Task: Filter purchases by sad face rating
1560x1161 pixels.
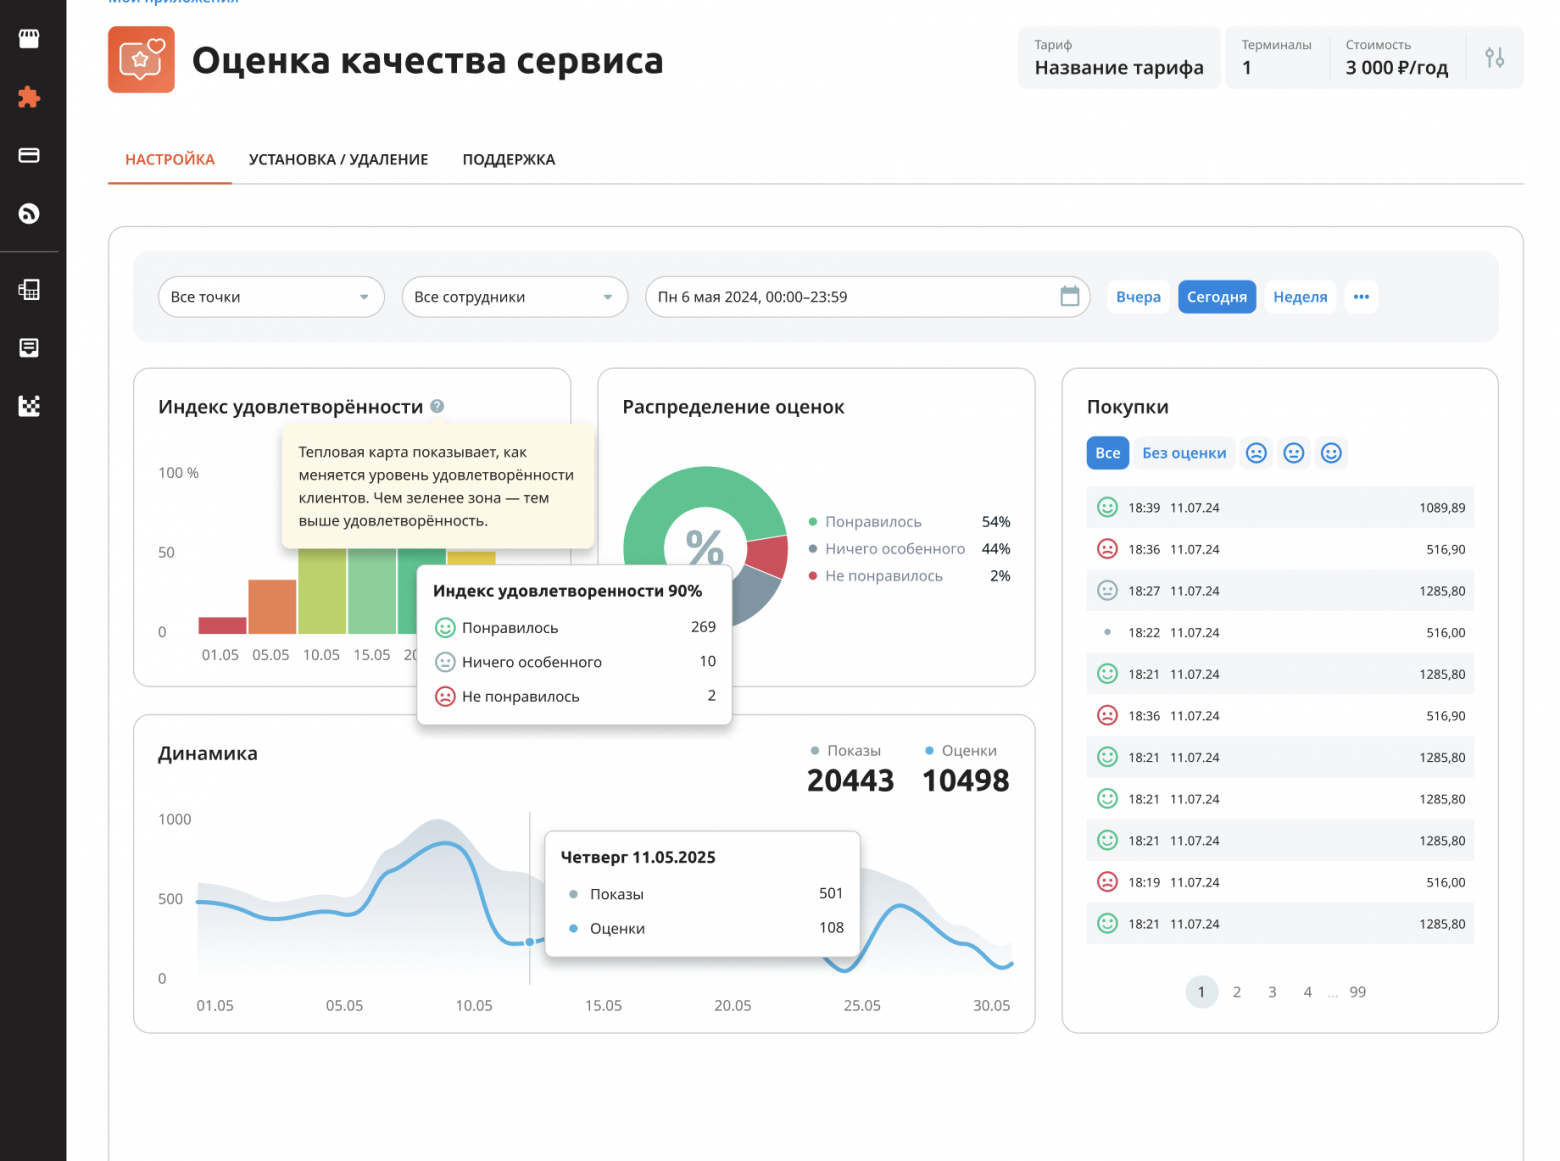Action: [1256, 453]
